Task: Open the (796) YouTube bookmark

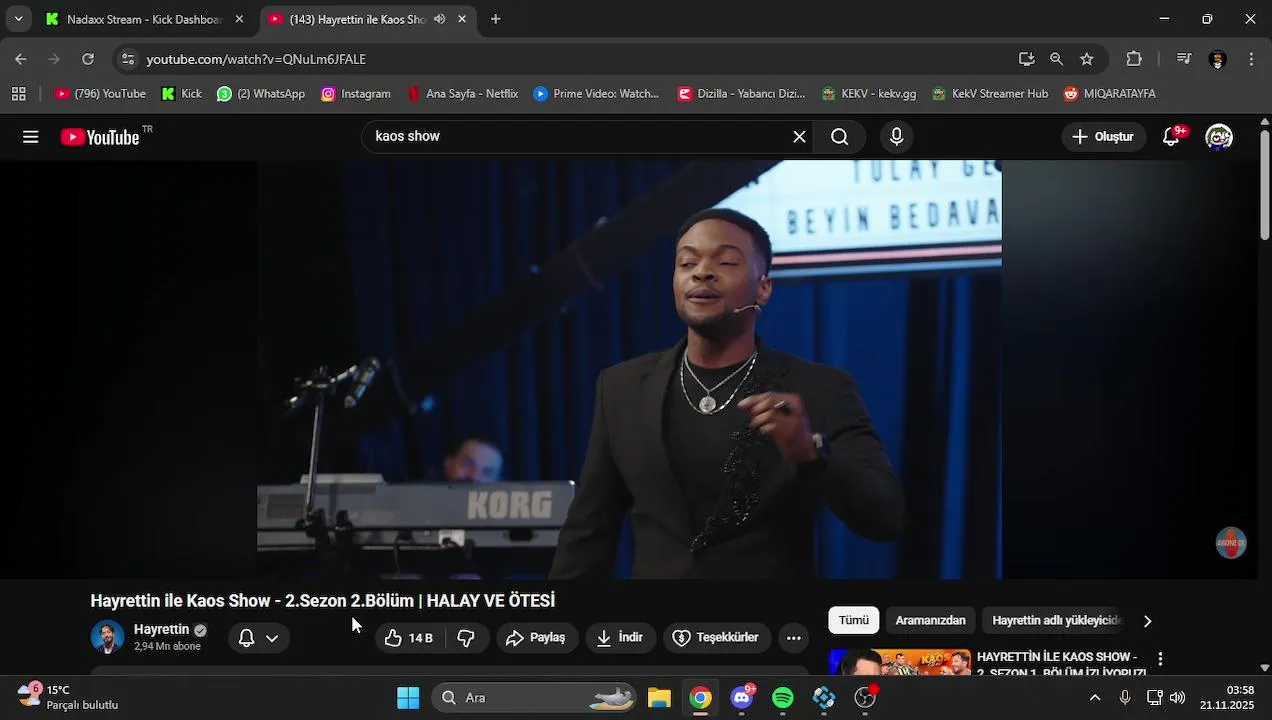Action: pyautogui.click(x=100, y=93)
